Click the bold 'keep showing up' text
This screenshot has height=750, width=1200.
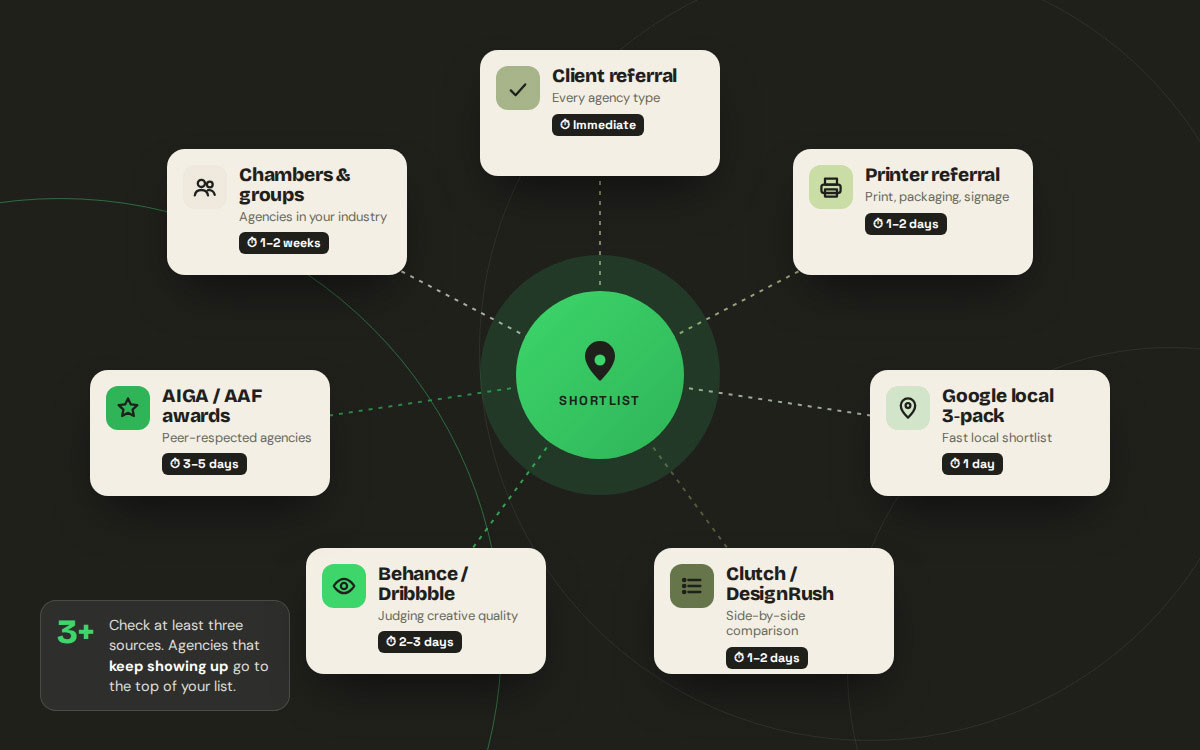pyautogui.click(x=168, y=666)
